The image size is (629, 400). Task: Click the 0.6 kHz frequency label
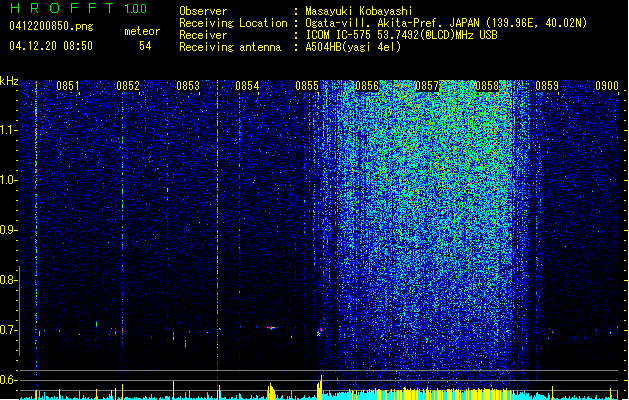click(8, 380)
